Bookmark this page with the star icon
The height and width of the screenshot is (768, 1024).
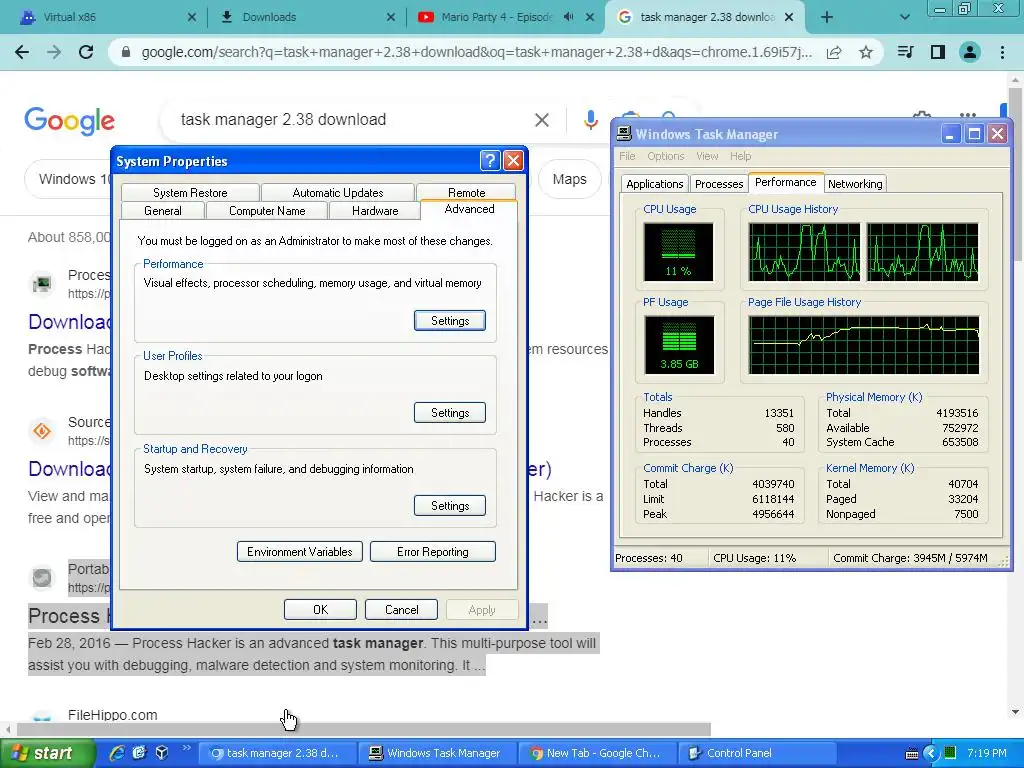coord(866,53)
